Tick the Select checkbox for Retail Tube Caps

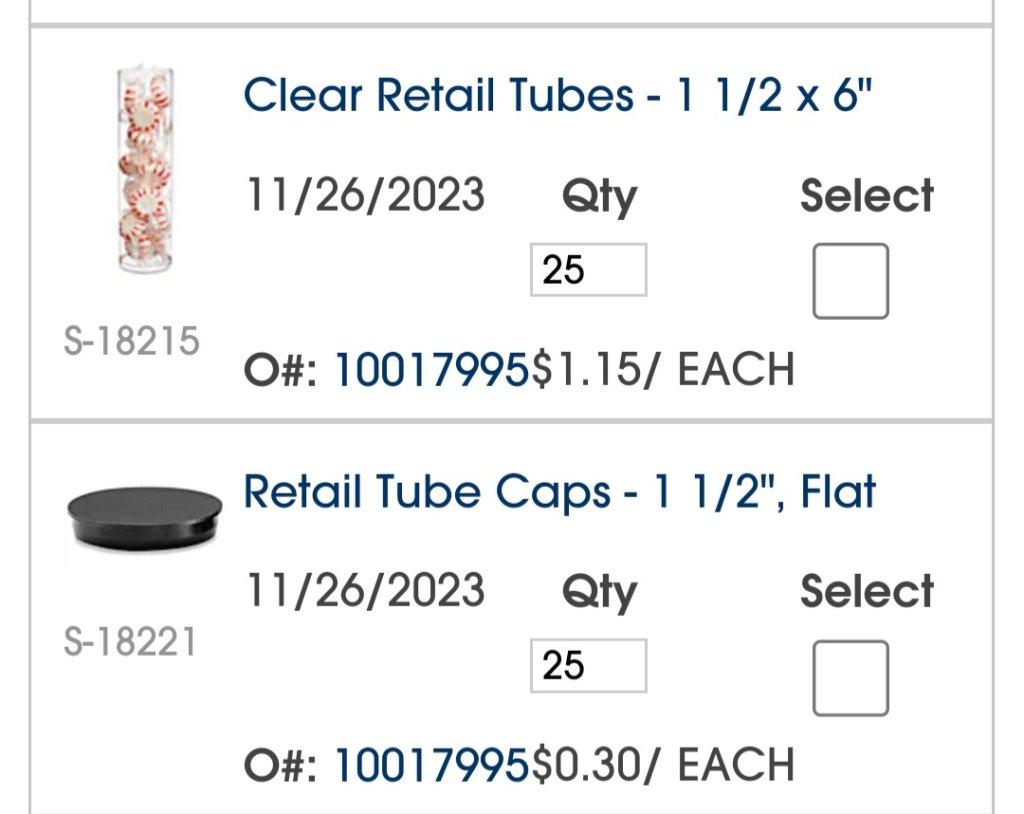[x=850, y=678]
